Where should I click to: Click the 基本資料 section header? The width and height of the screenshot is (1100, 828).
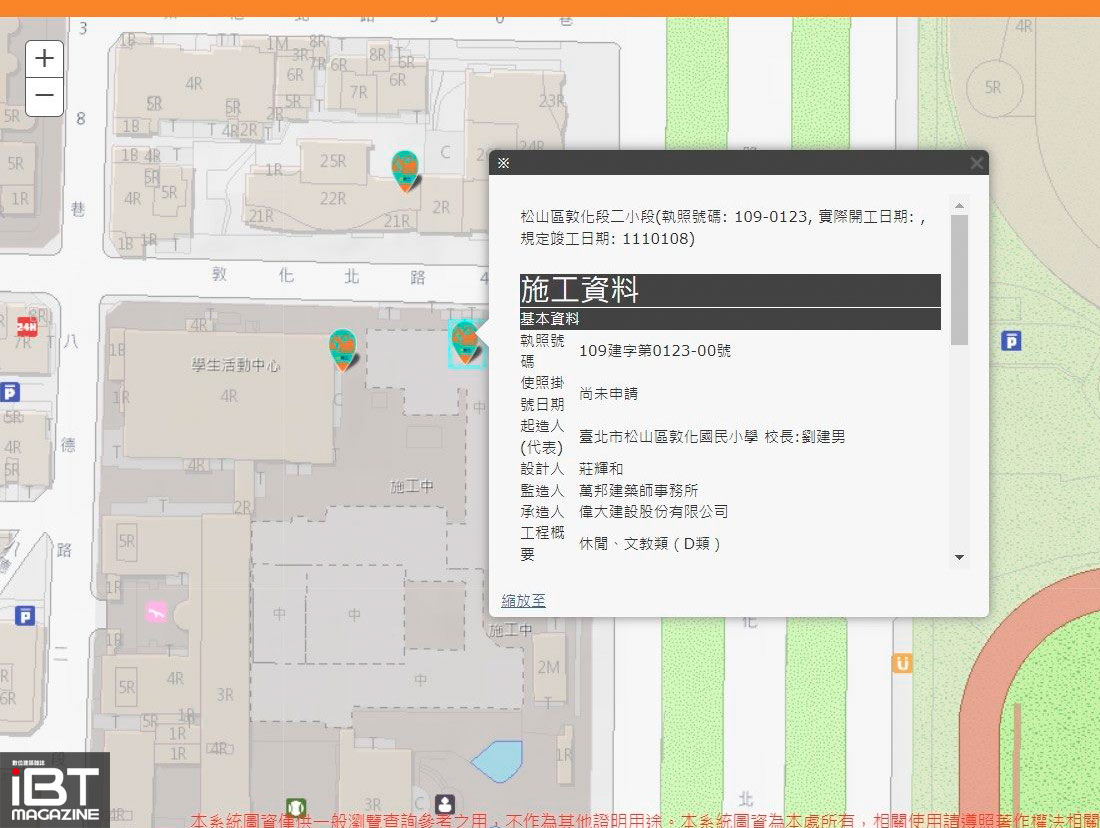(730, 319)
